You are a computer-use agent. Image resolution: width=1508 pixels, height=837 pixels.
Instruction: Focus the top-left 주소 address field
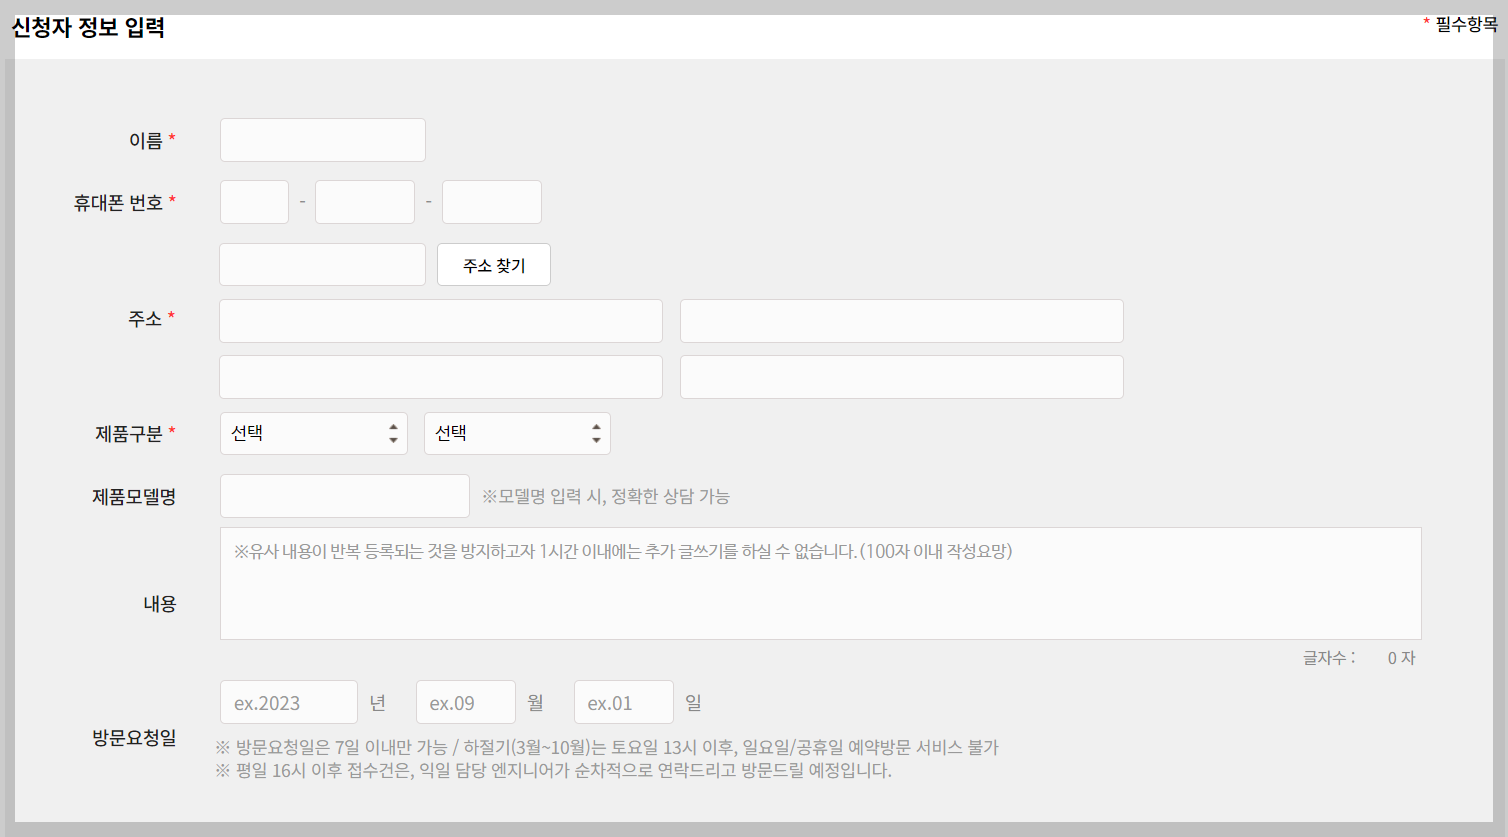tap(440, 320)
